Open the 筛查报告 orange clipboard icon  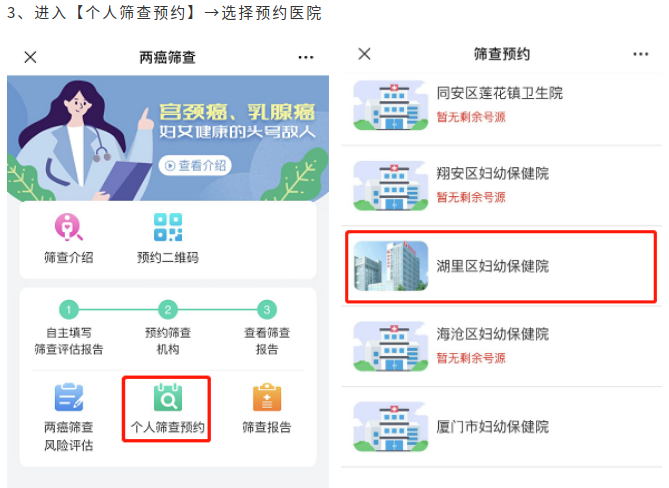coord(267,397)
